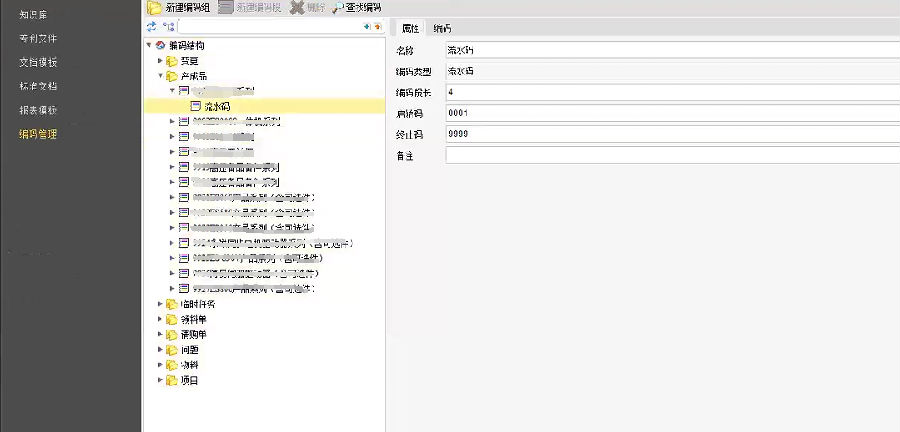Select the 请购单 tree item
Screen dimensions: 900x432
click(193, 334)
